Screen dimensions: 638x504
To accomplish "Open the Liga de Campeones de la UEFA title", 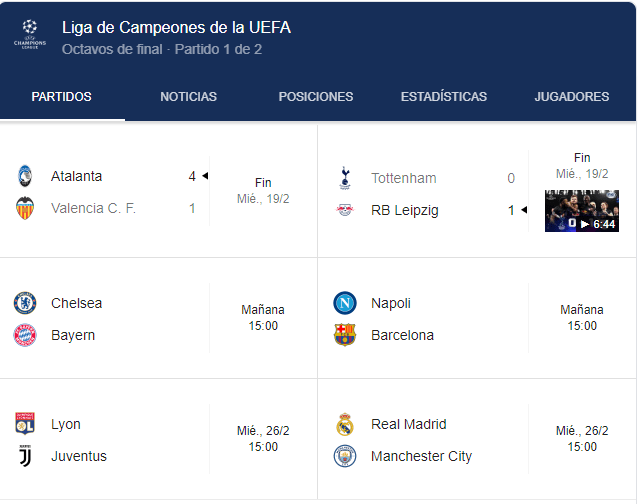I will point(176,28).
